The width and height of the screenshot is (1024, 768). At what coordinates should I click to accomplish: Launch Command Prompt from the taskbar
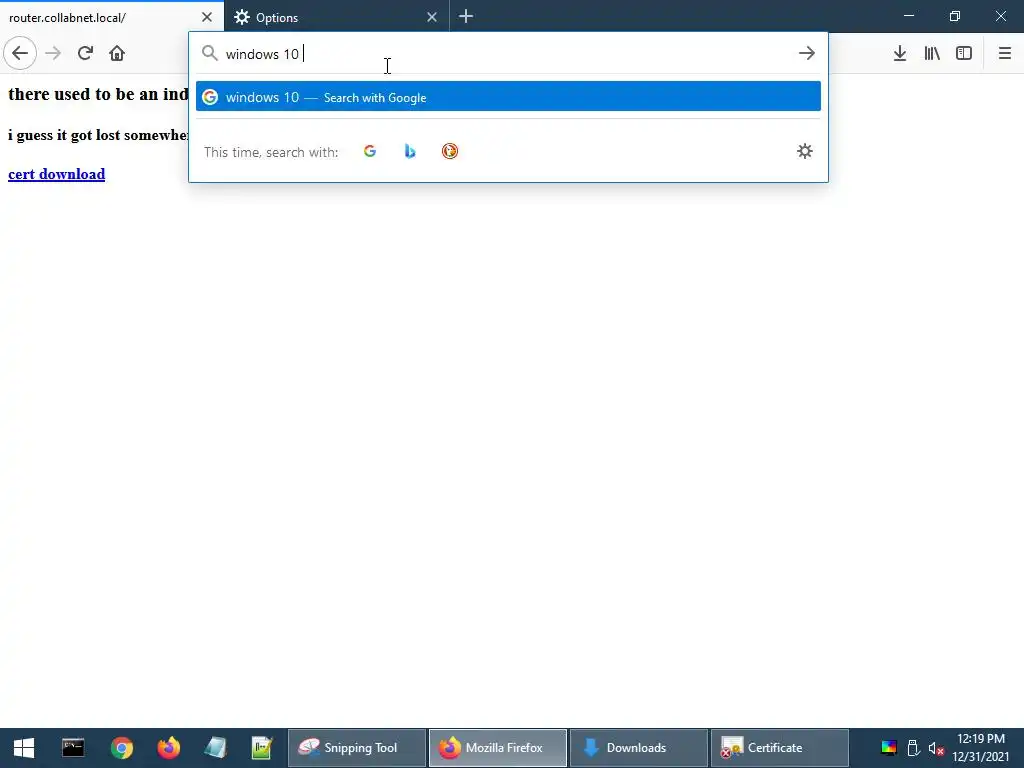[73, 748]
